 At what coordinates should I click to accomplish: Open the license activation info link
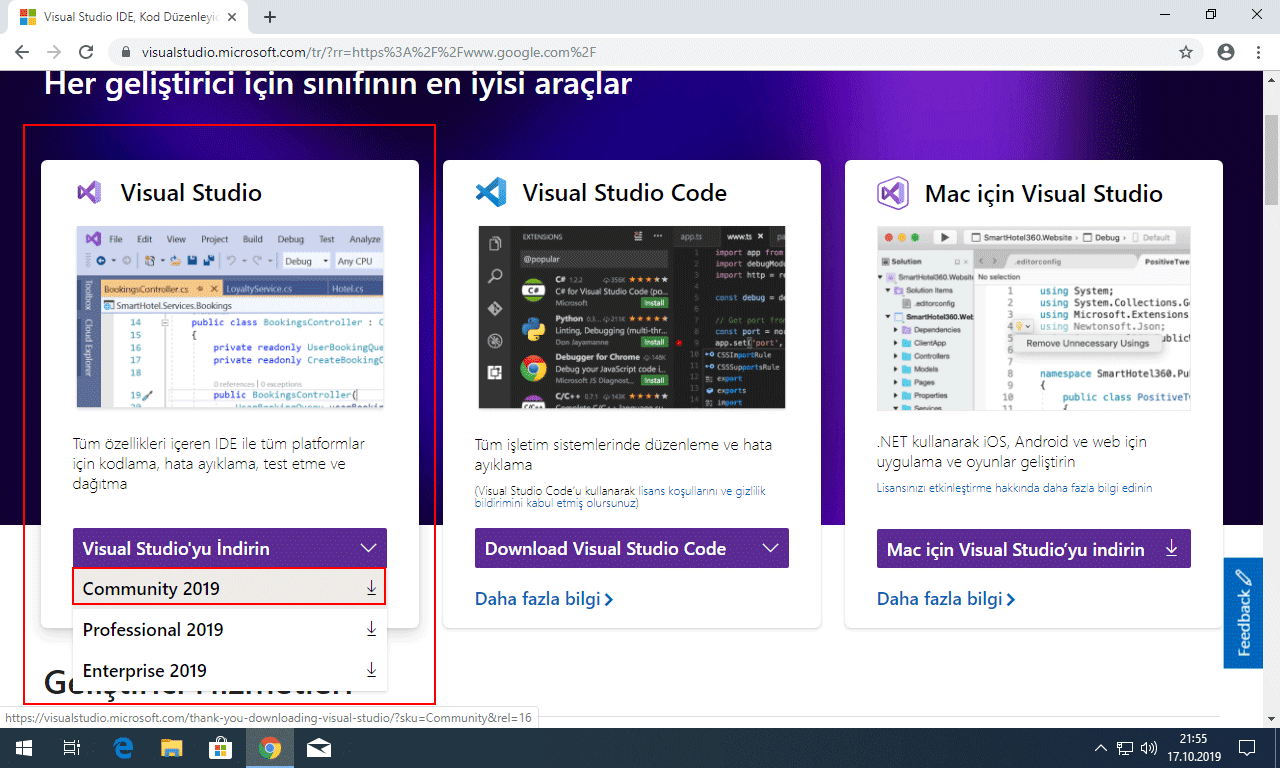[1014, 488]
